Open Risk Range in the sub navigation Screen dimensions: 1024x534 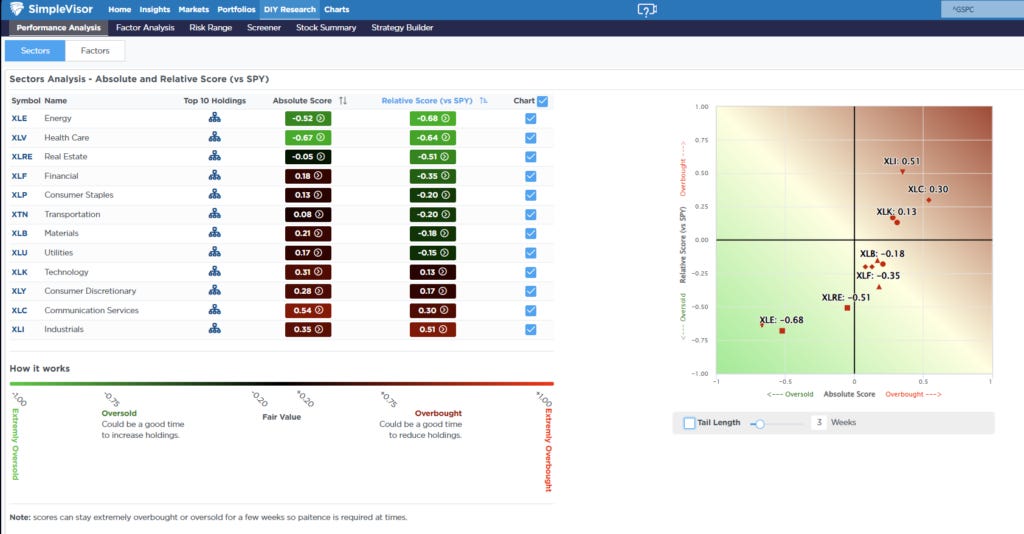click(210, 27)
